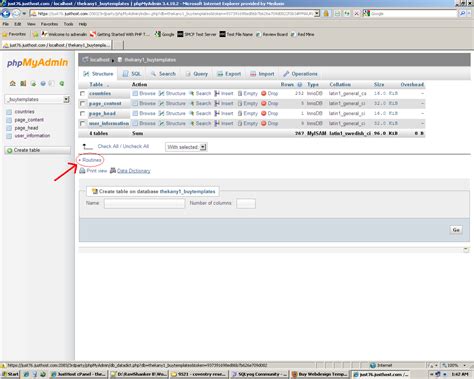Switch to the Import tab

pos(262,74)
